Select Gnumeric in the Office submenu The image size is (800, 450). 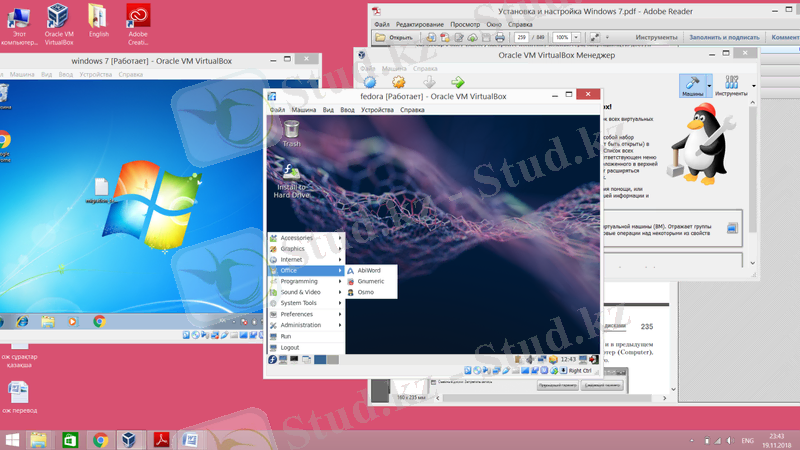click(x=372, y=281)
